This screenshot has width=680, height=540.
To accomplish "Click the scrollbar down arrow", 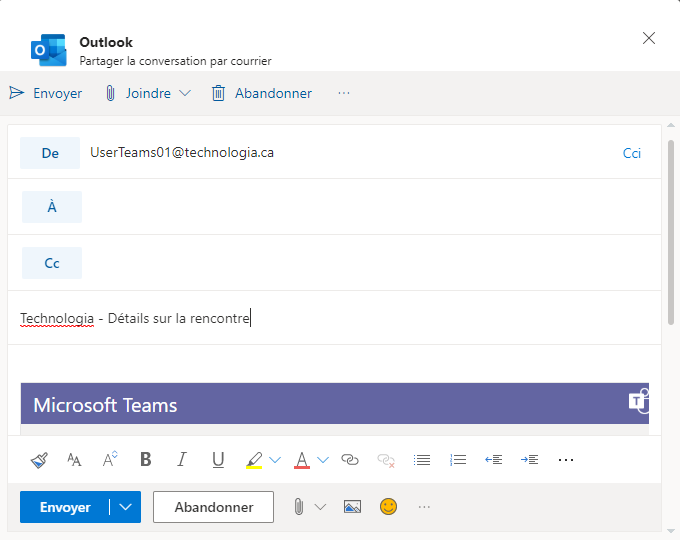I will click(x=671, y=531).
